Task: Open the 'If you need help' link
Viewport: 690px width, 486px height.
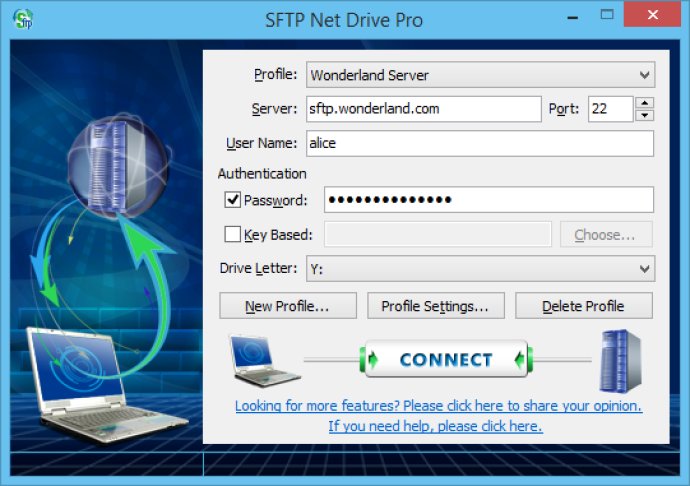Action: 435,426
